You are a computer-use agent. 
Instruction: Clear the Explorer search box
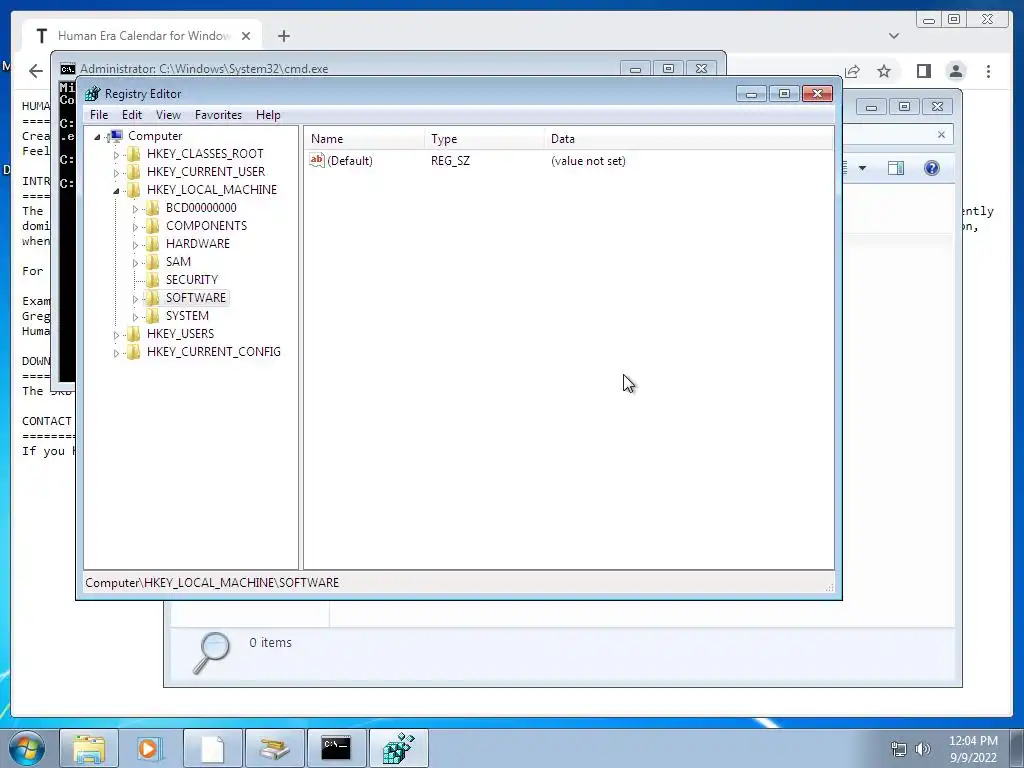(x=941, y=135)
